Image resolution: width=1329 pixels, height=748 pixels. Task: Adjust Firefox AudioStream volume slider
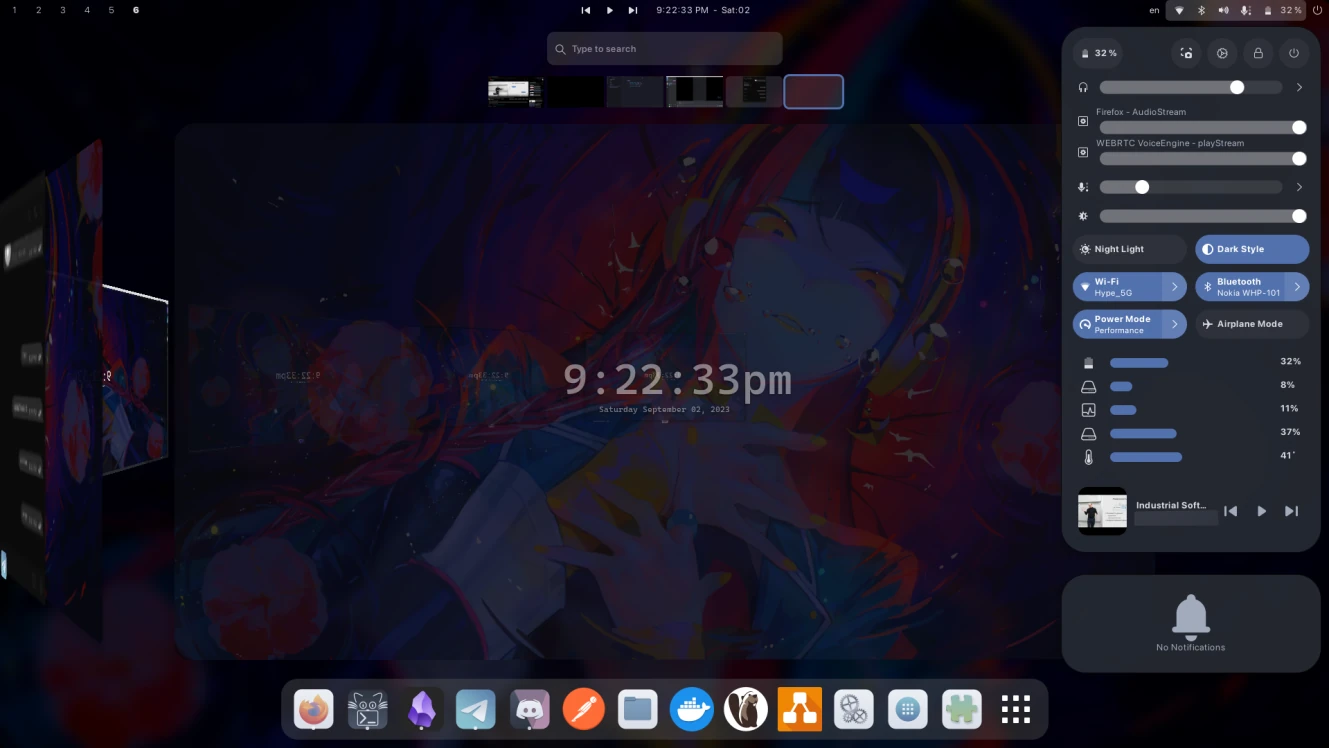(1203, 127)
